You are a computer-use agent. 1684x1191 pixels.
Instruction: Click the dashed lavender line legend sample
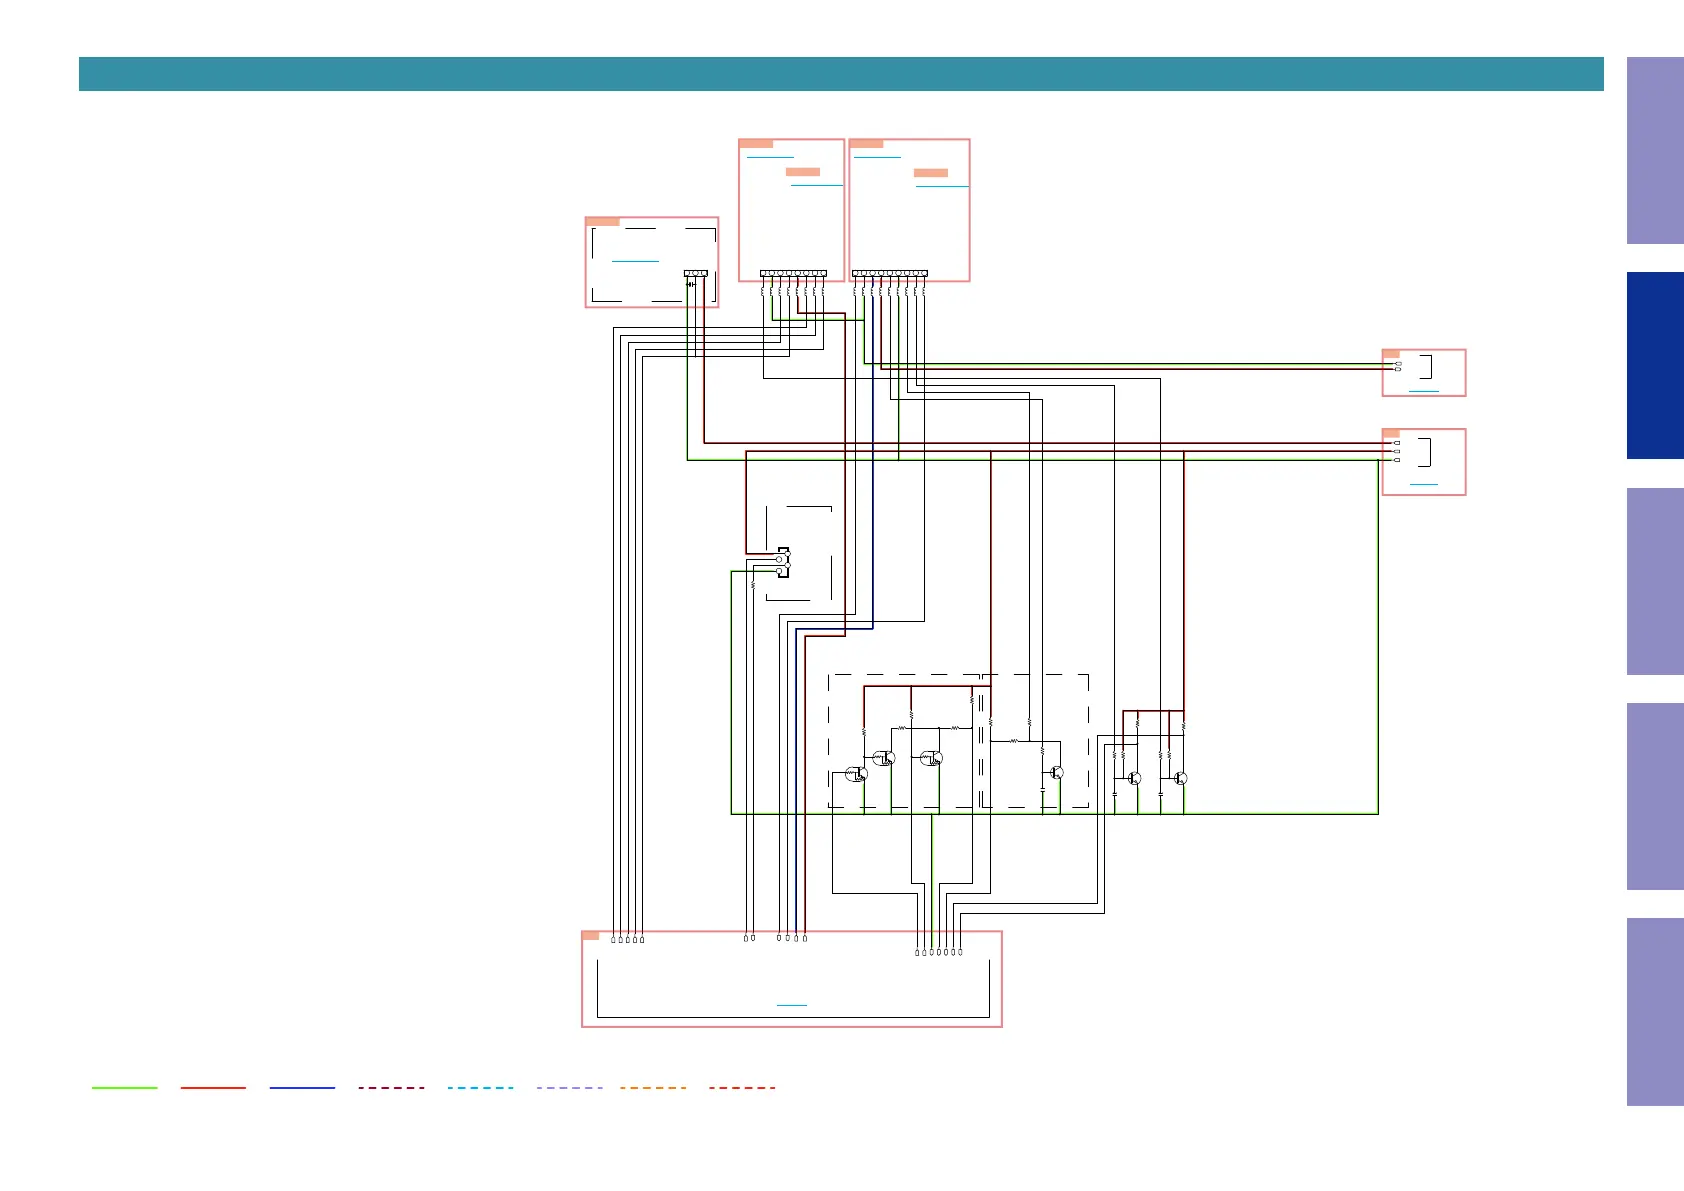[570, 1088]
